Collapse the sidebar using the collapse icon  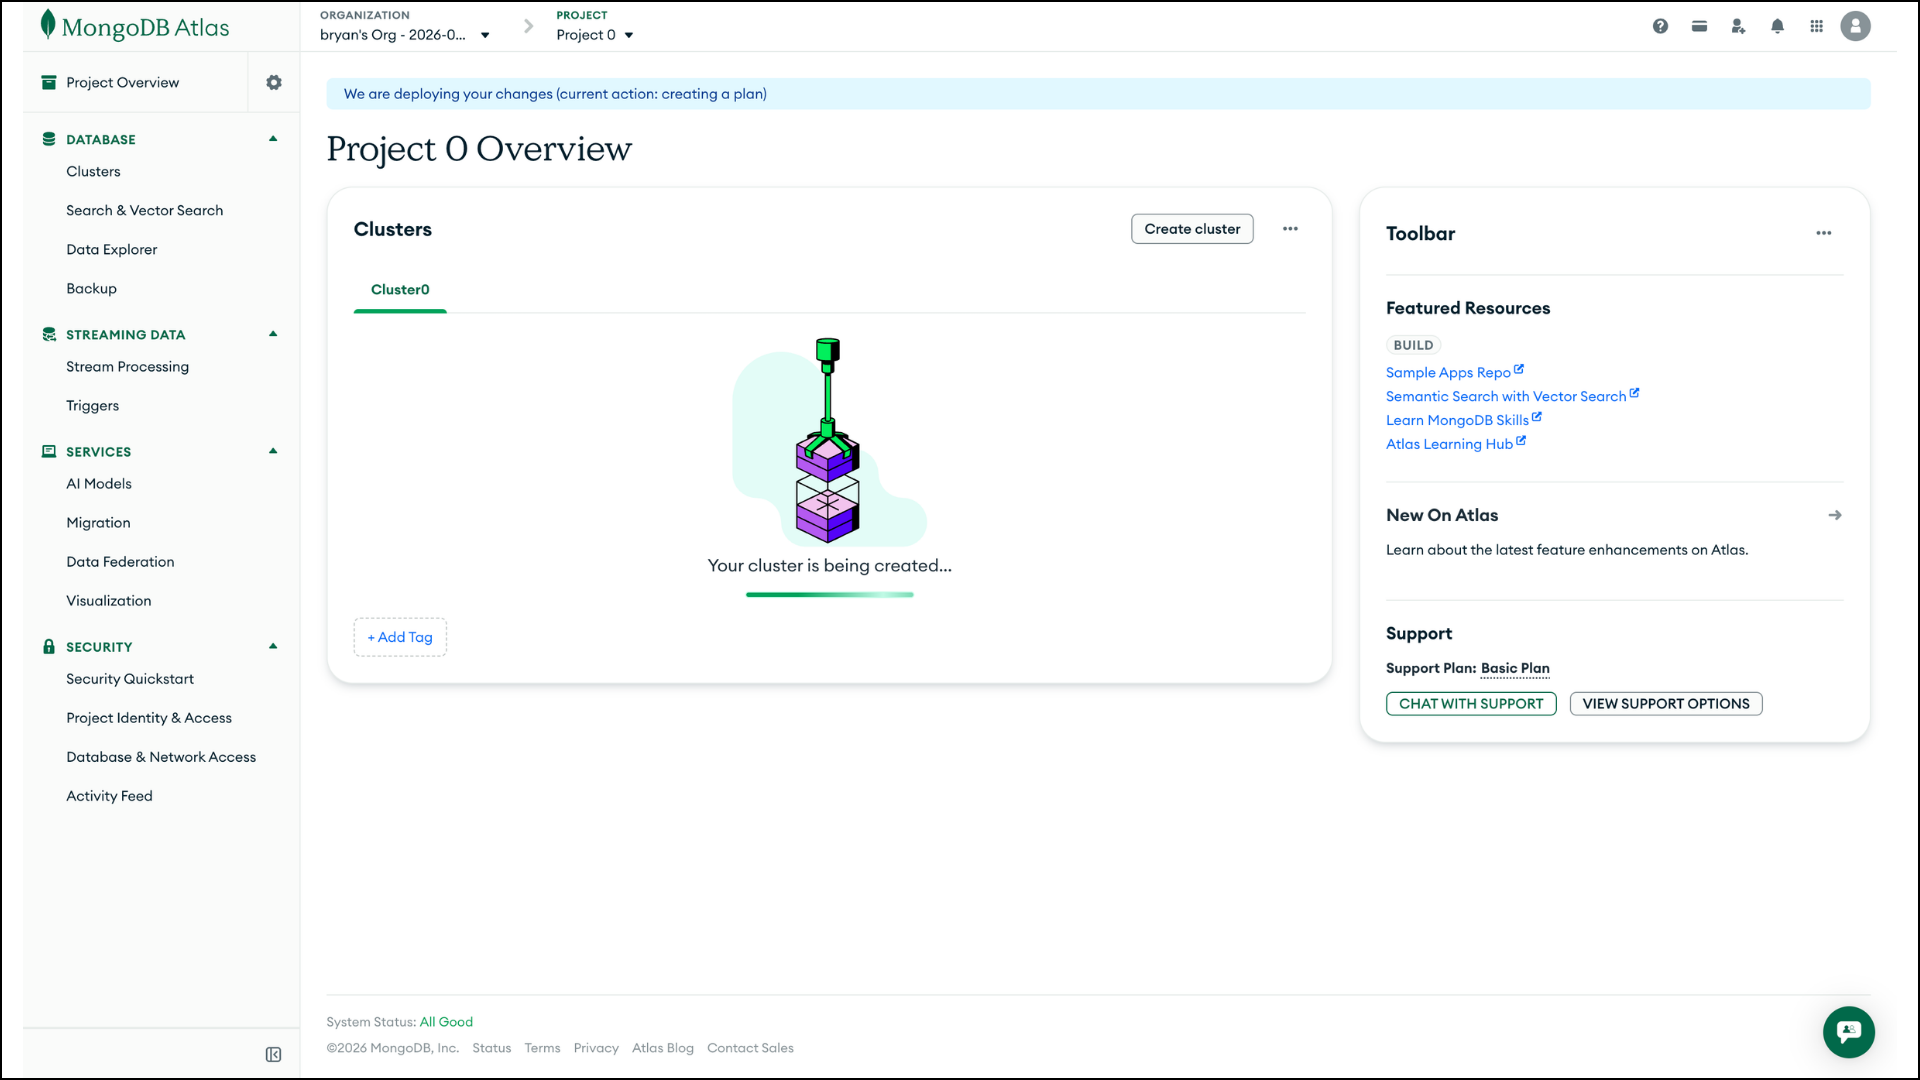[x=273, y=1054]
